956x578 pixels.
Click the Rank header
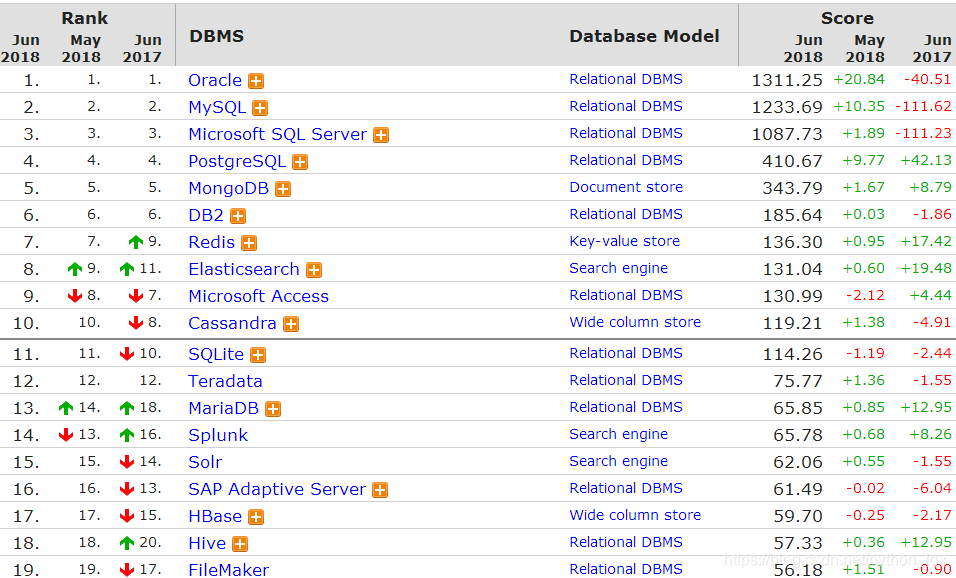pos(84,18)
